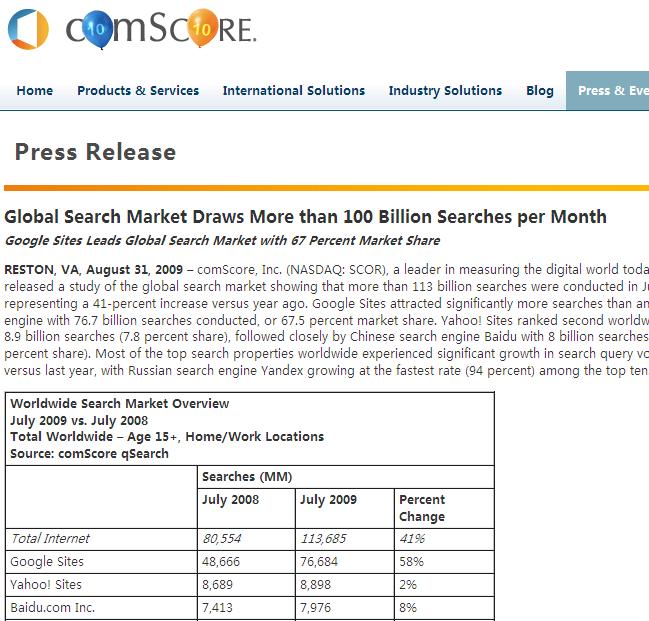649x621 pixels.
Task: Visit the Blog navigation link
Action: (540, 90)
